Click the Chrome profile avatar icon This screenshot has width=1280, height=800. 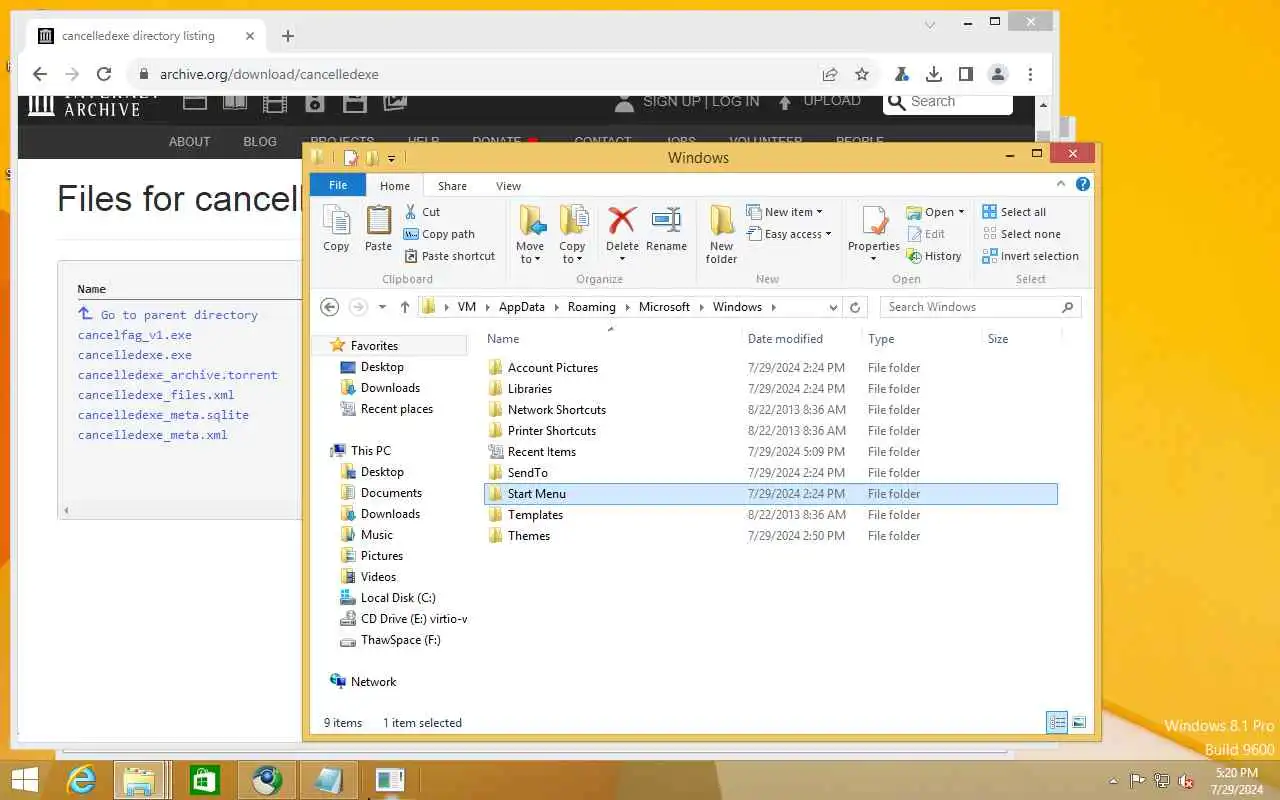(997, 74)
